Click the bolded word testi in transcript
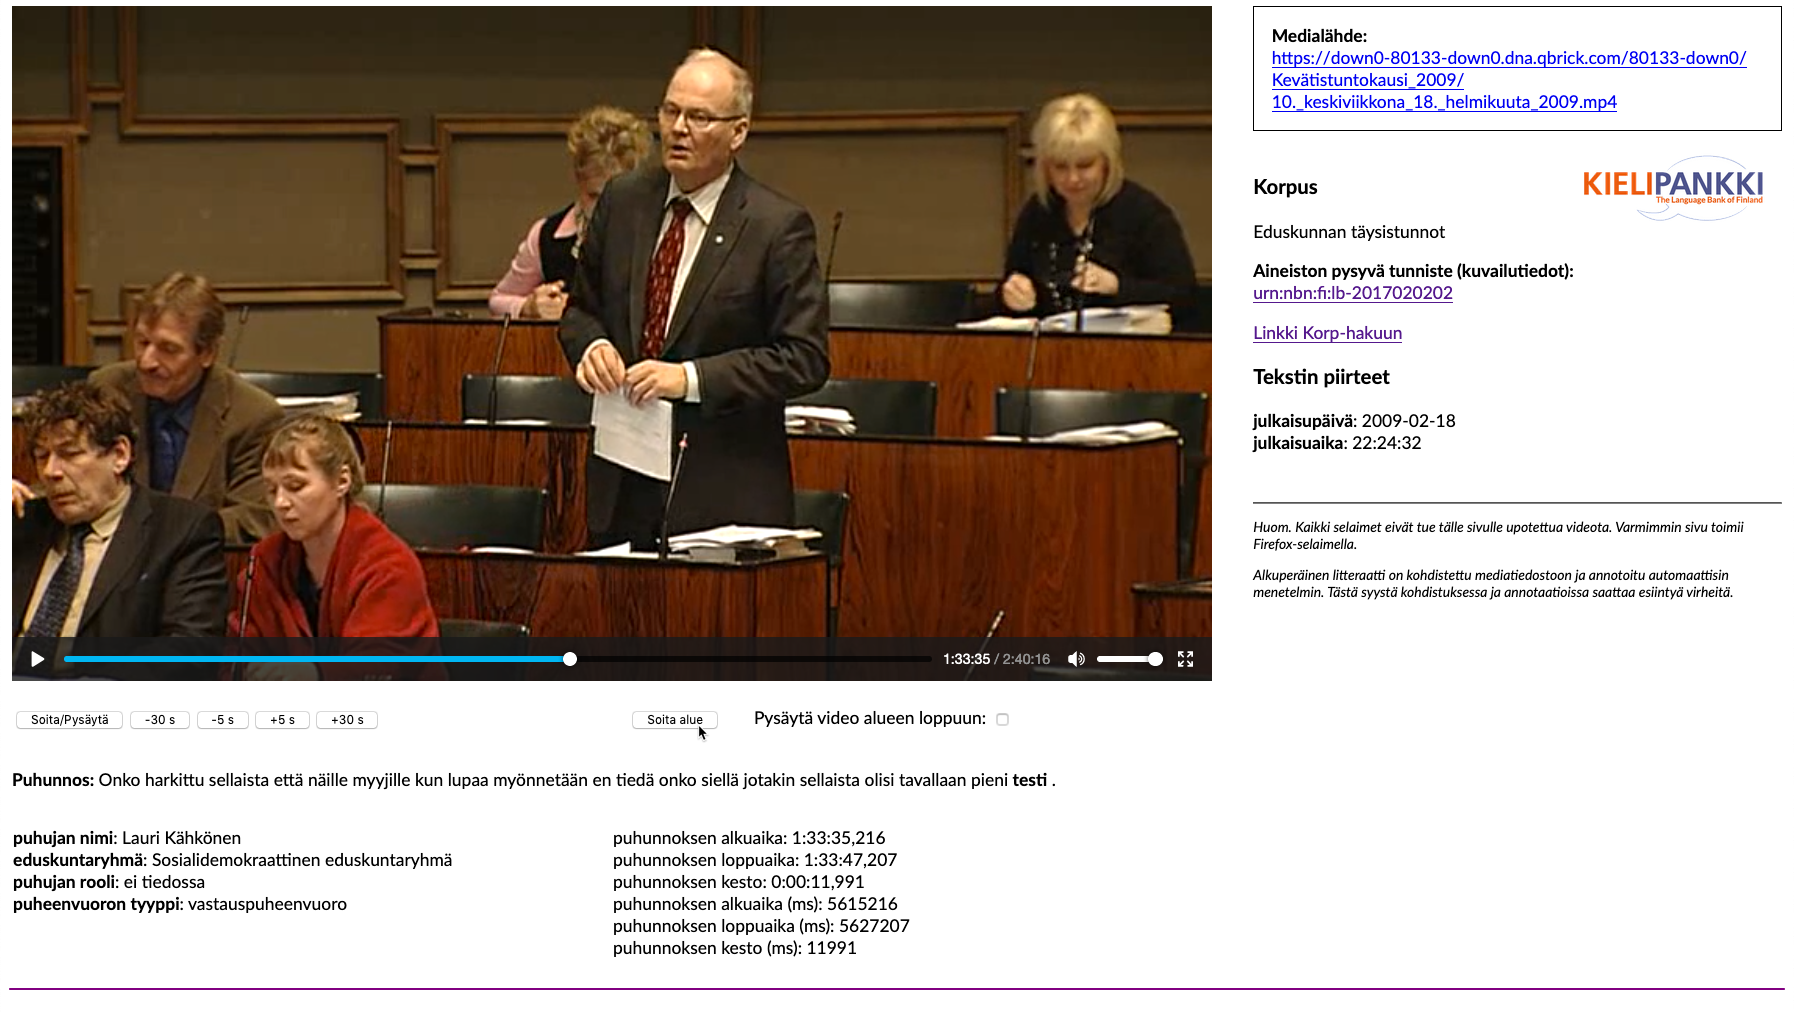Viewport: 1794px width, 1012px height. (x=1029, y=780)
